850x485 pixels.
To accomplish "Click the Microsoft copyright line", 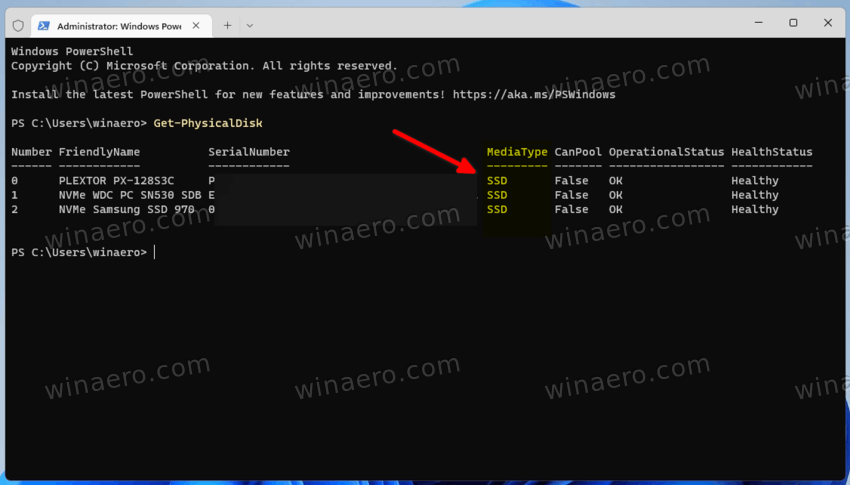I will [204, 66].
